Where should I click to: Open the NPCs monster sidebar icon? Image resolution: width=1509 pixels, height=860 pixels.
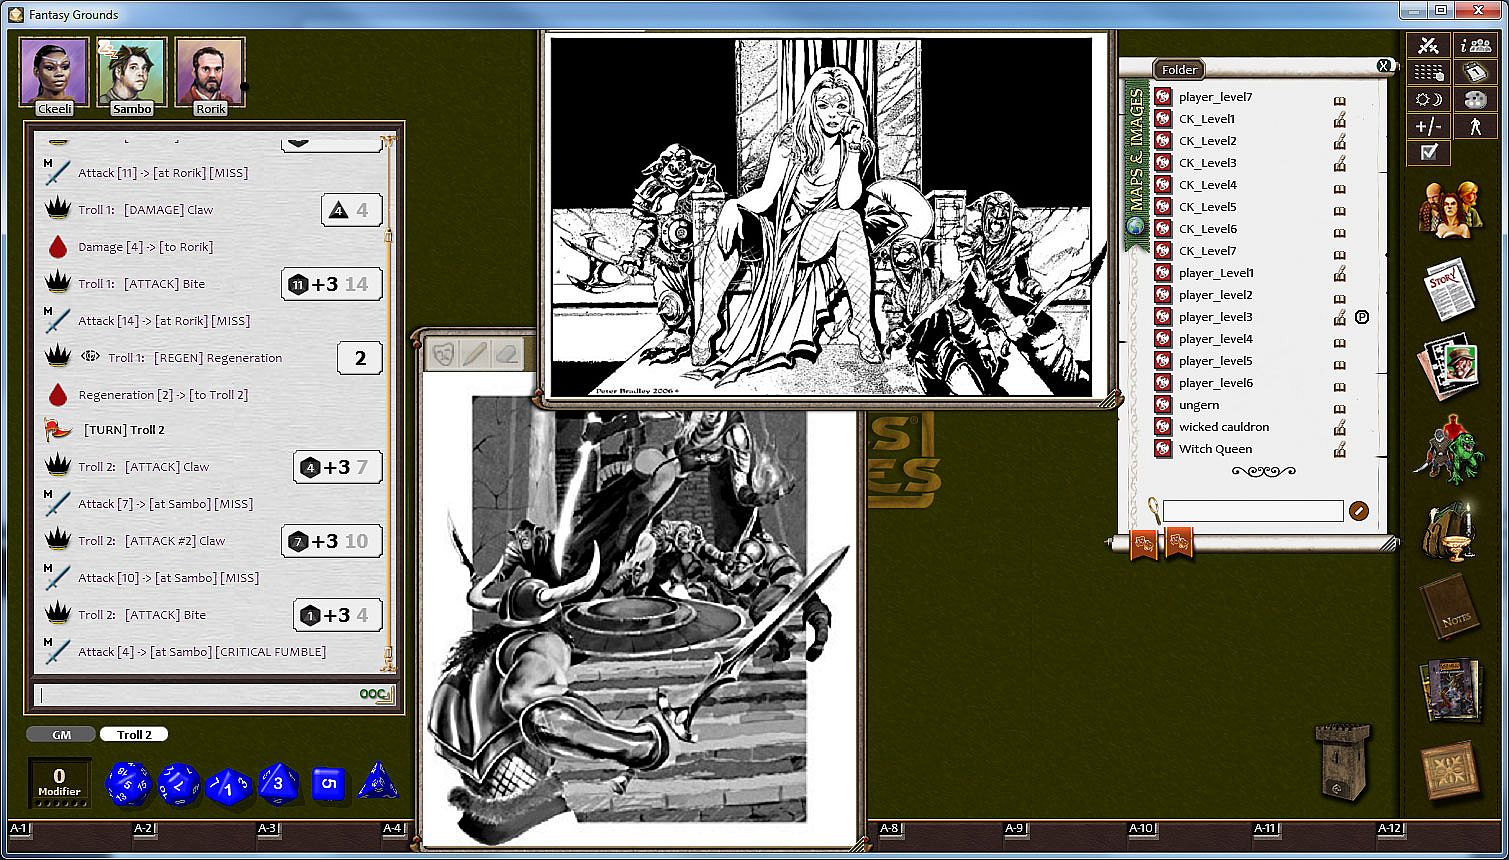(x=1448, y=450)
